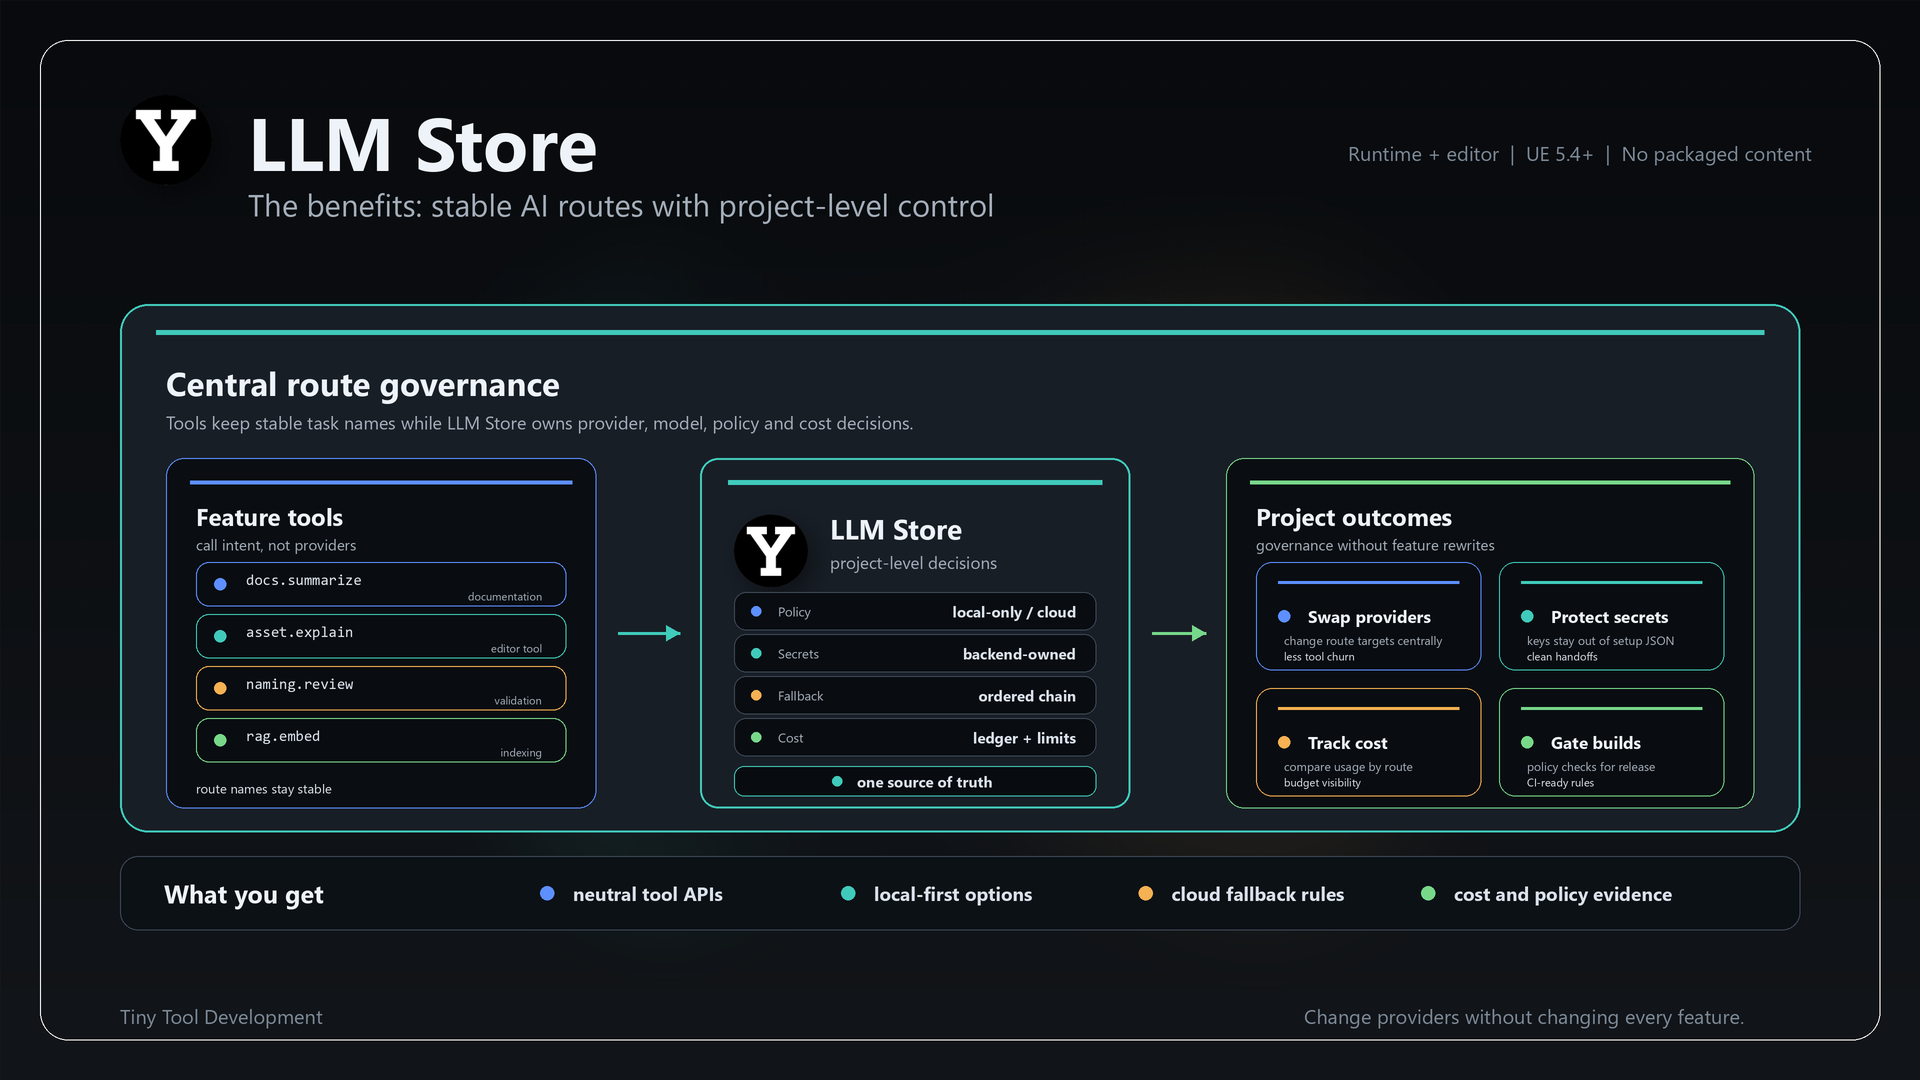Click the Y logo beside the LLM Store title

[165, 140]
